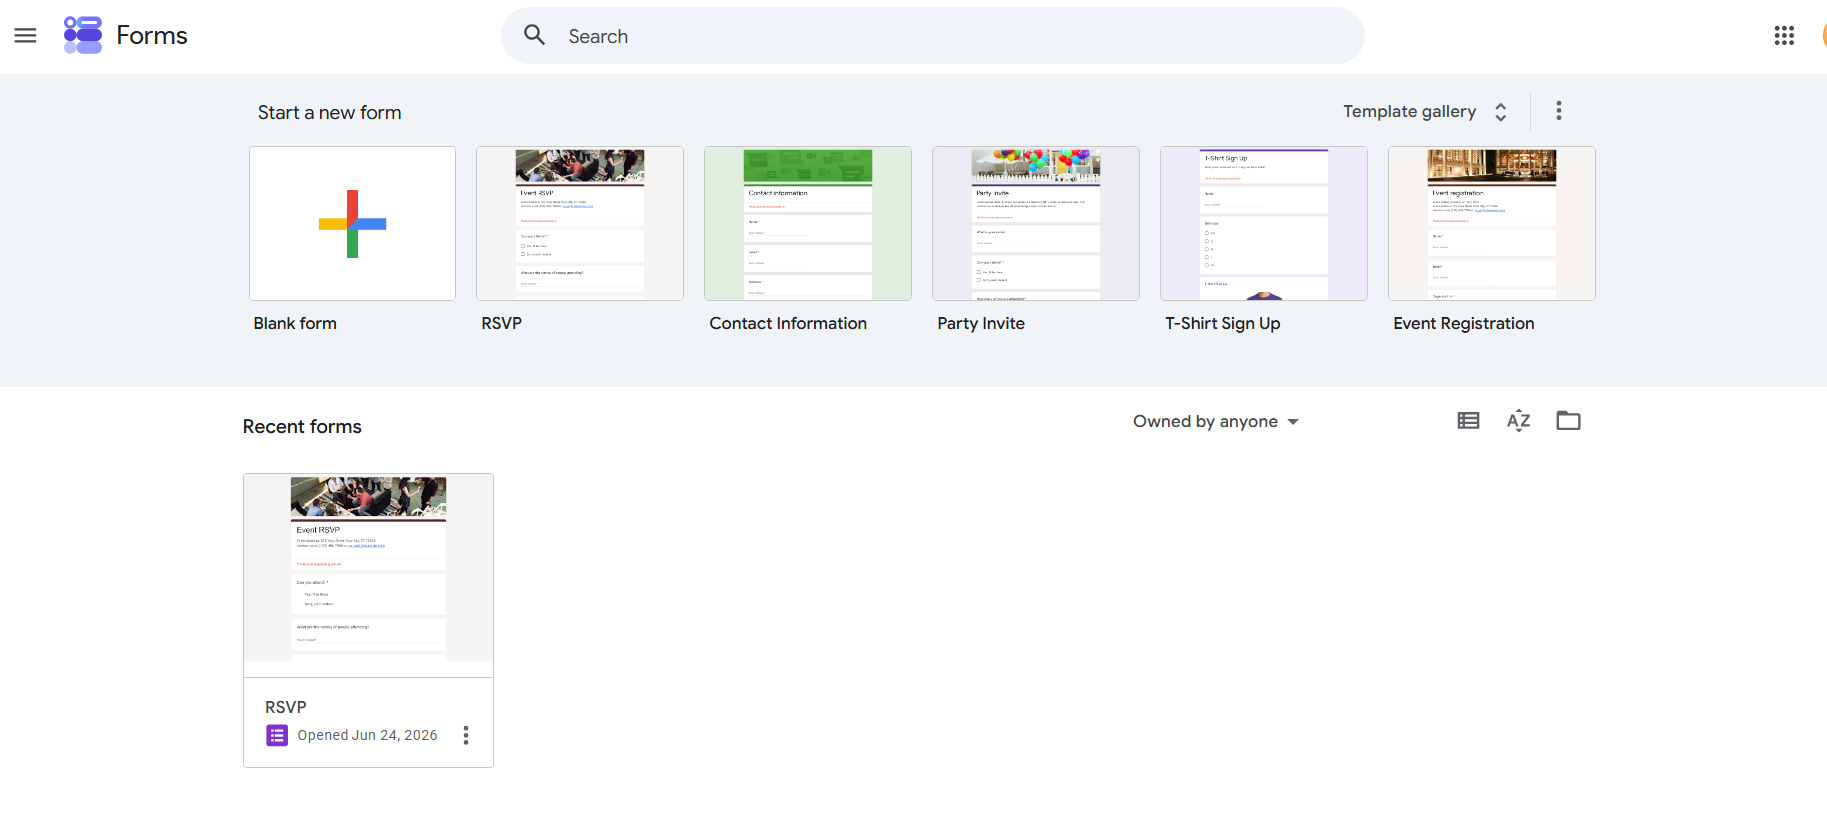Click the 'Party Invite' template label

tap(981, 324)
